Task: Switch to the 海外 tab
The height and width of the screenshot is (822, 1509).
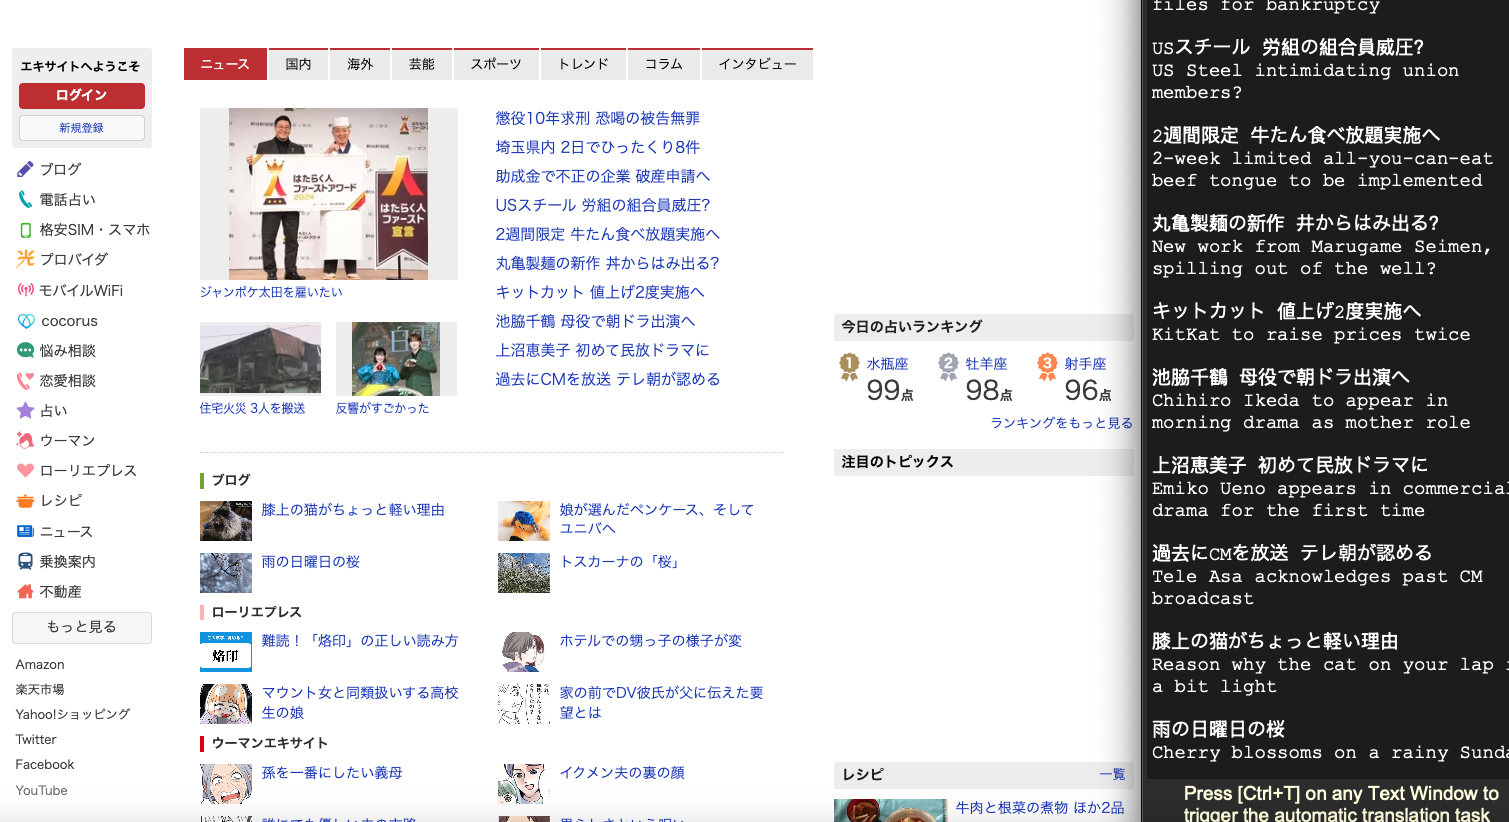Action: [360, 64]
